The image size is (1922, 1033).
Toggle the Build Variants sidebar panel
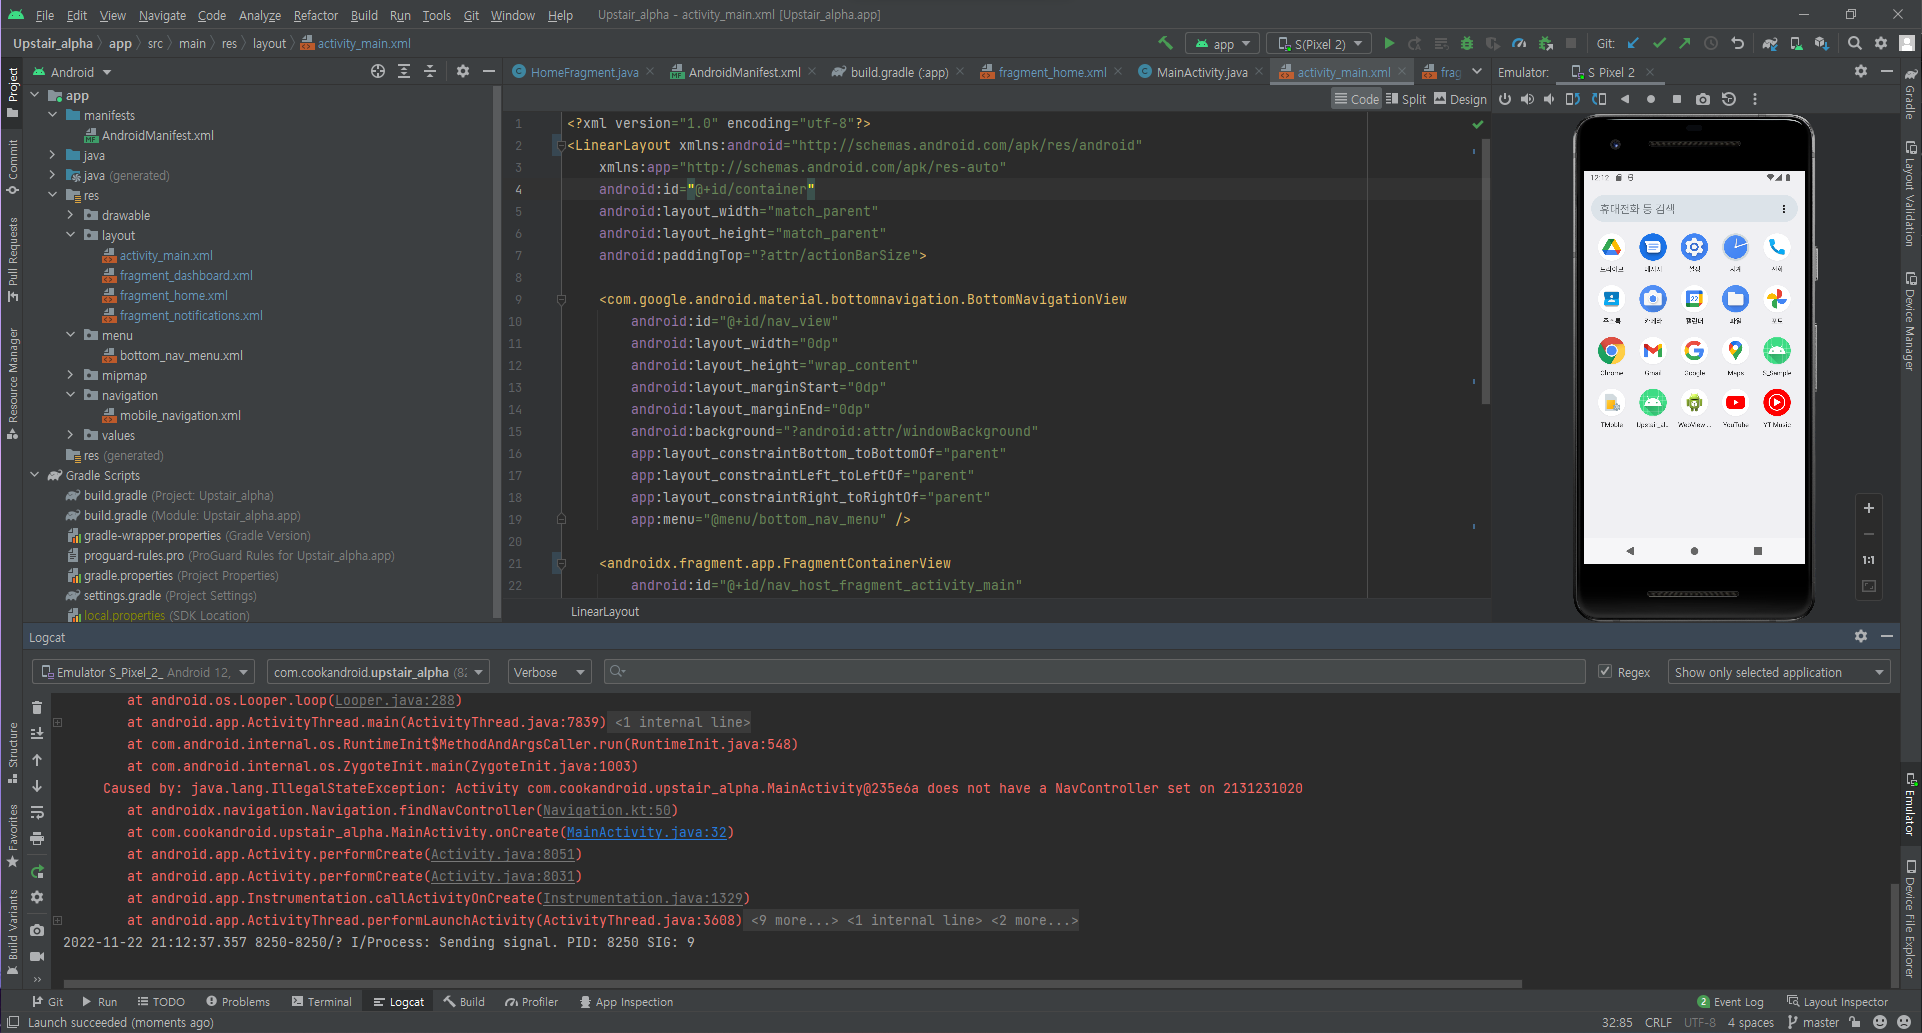[x=12, y=931]
